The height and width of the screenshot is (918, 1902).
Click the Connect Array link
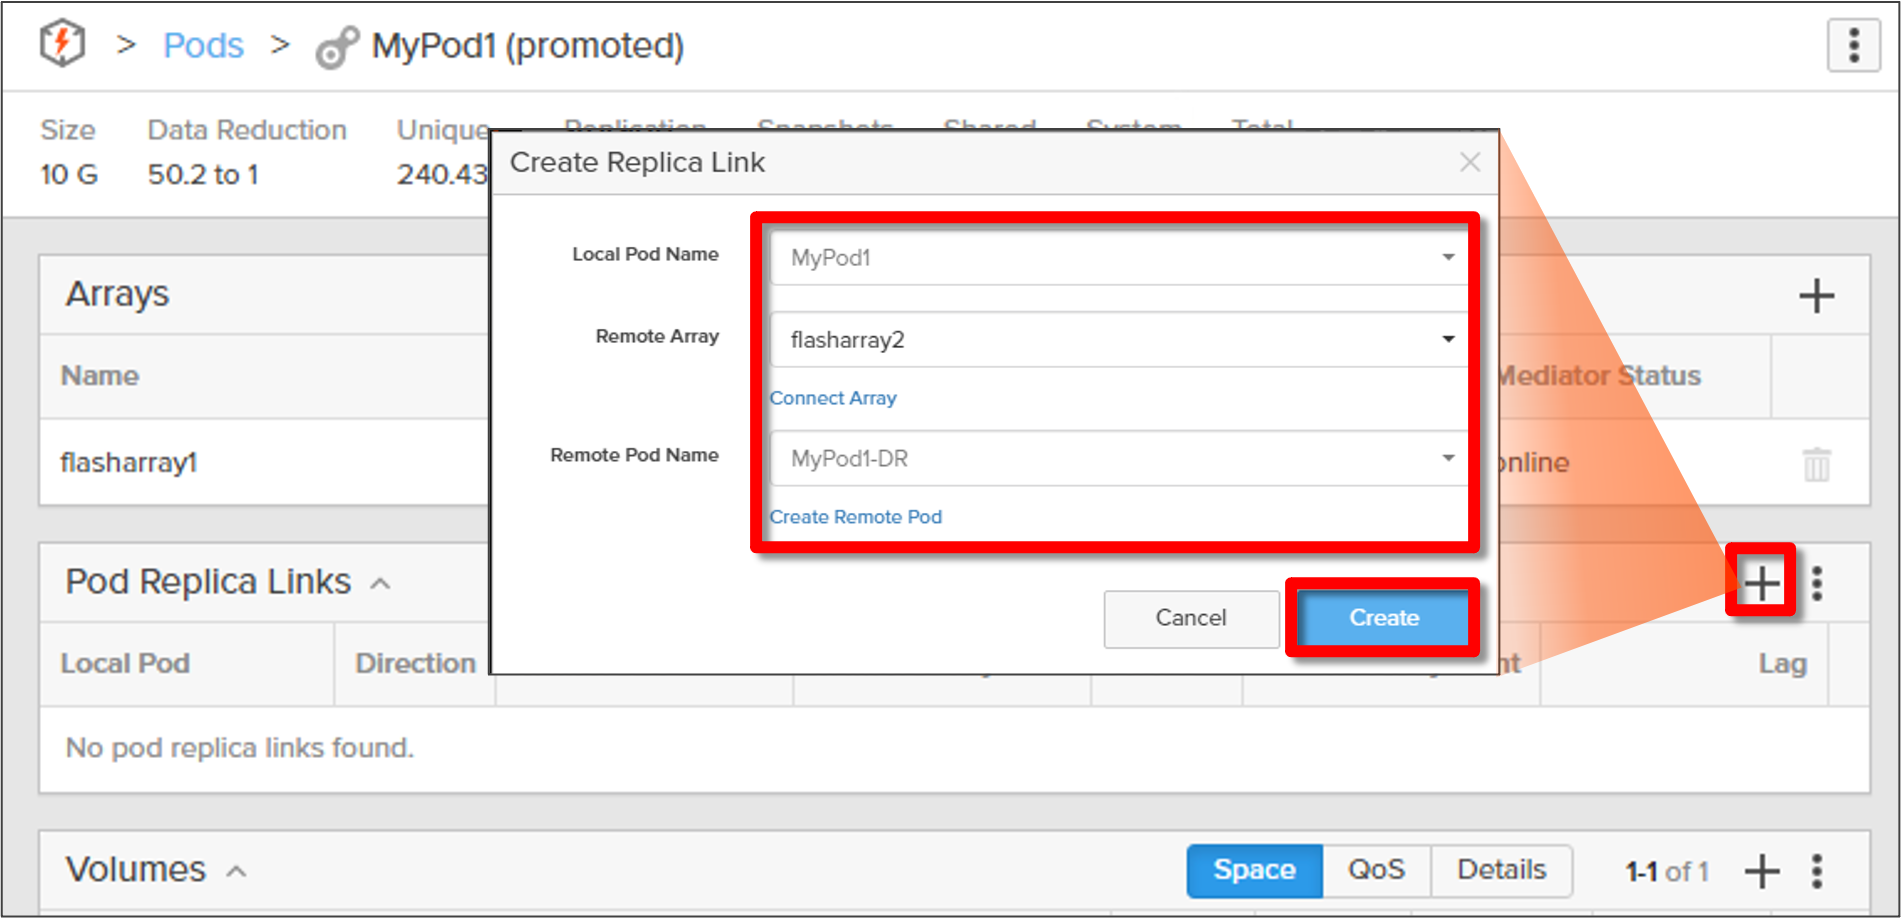pyautogui.click(x=833, y=398)
